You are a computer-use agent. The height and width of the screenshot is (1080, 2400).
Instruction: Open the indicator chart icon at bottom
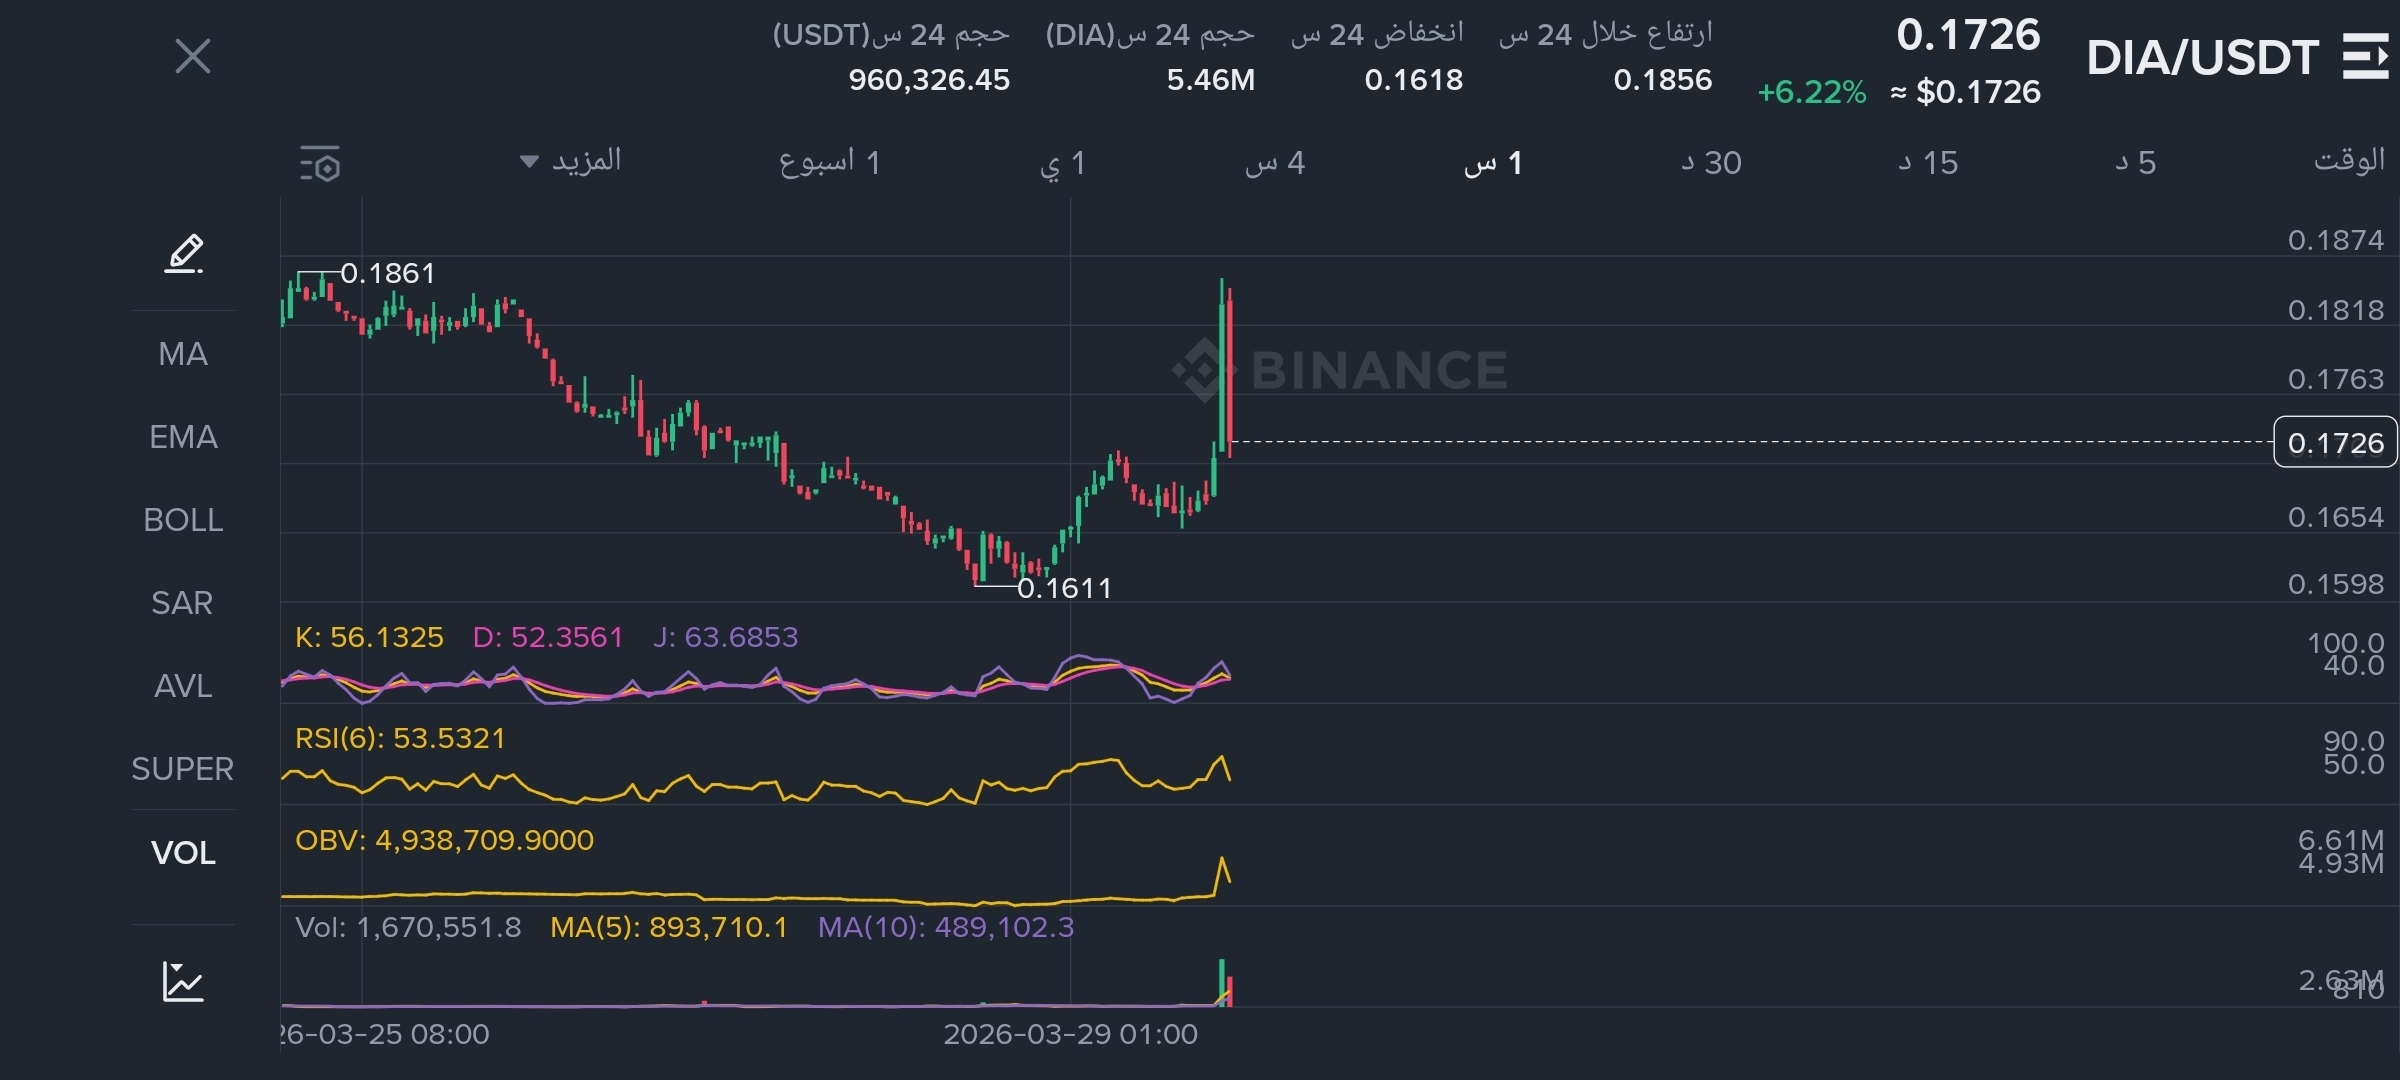[x=183, y=982]
